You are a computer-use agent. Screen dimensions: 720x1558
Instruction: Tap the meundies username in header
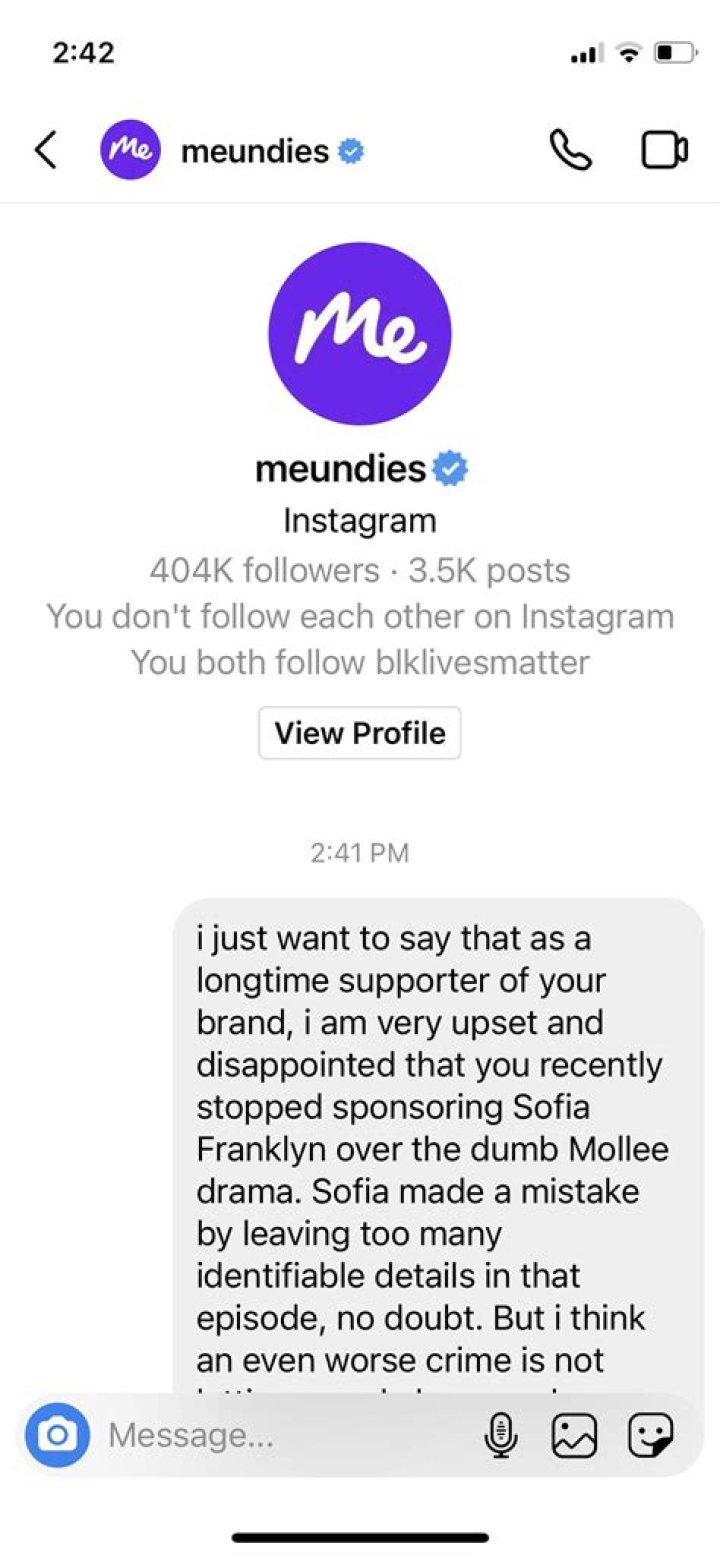pos(255,152)
